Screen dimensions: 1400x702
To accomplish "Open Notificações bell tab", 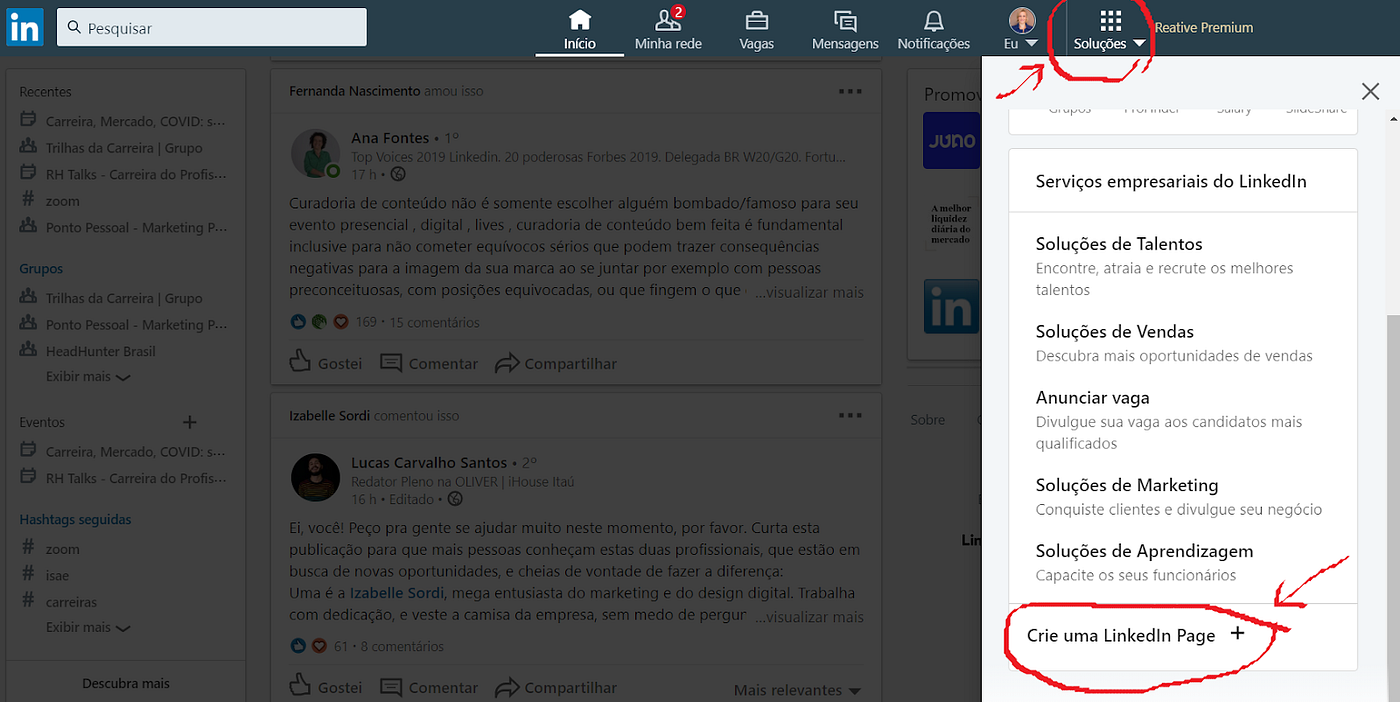I will pyautogui.click(x=933, y=29).
